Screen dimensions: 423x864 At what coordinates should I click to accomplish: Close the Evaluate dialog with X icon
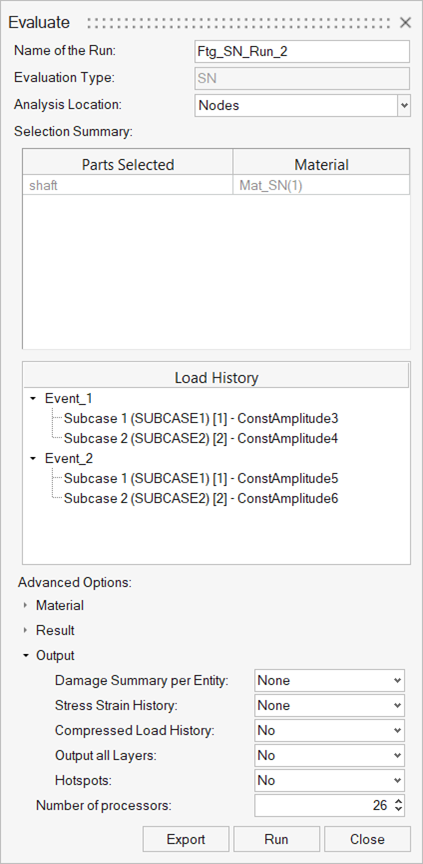tap(405, 23)
